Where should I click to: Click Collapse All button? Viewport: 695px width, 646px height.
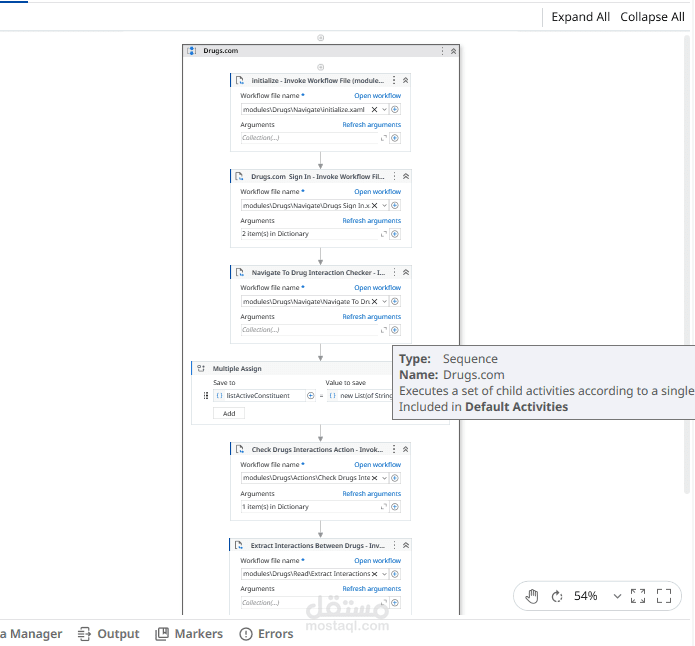652,17
